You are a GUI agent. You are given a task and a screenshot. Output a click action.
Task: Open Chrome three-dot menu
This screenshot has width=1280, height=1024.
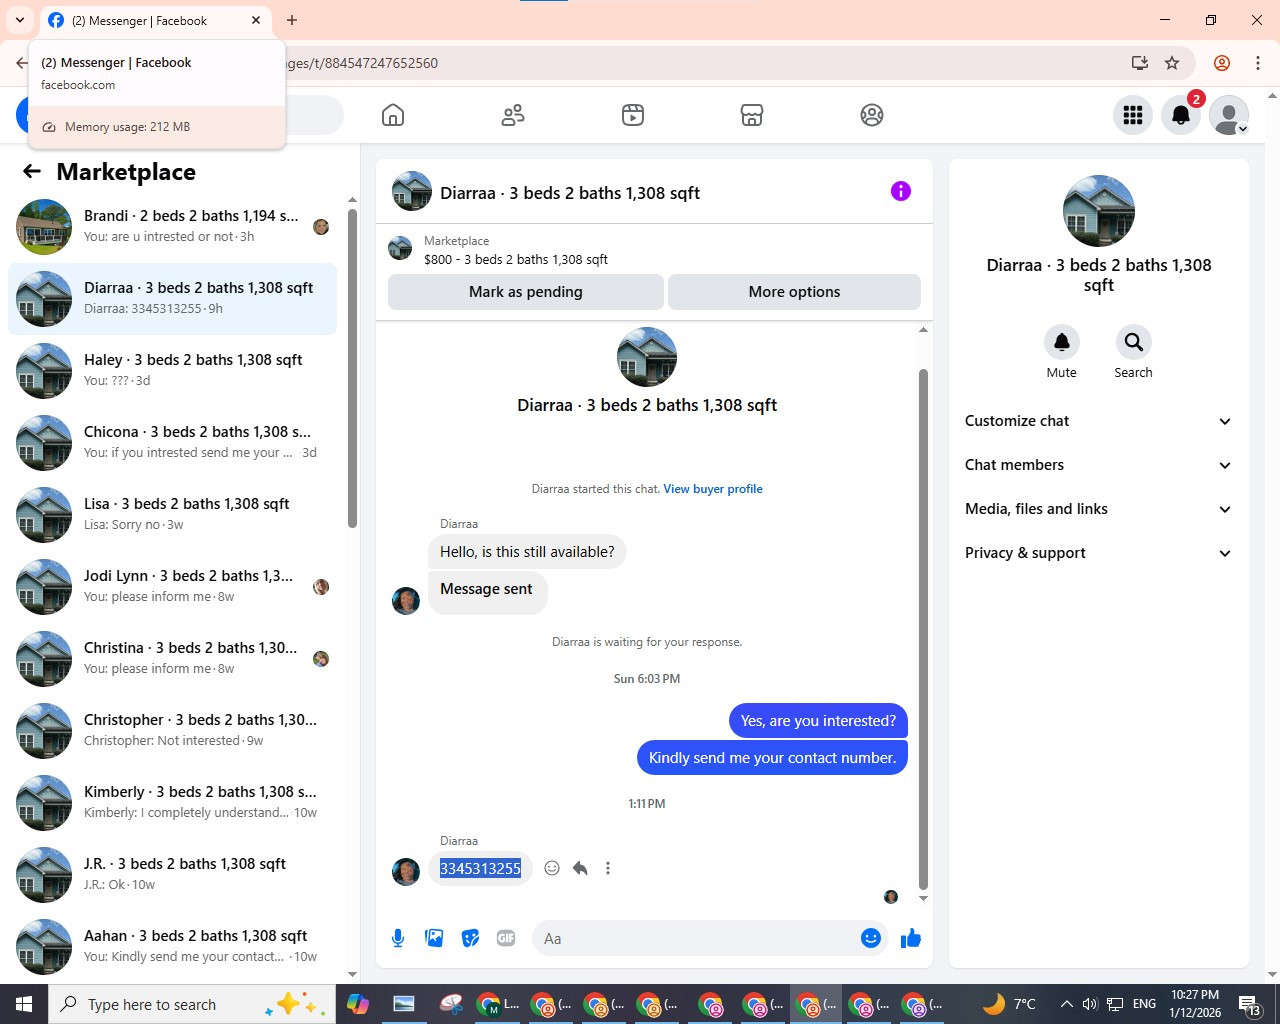[x=1258, y=63]
